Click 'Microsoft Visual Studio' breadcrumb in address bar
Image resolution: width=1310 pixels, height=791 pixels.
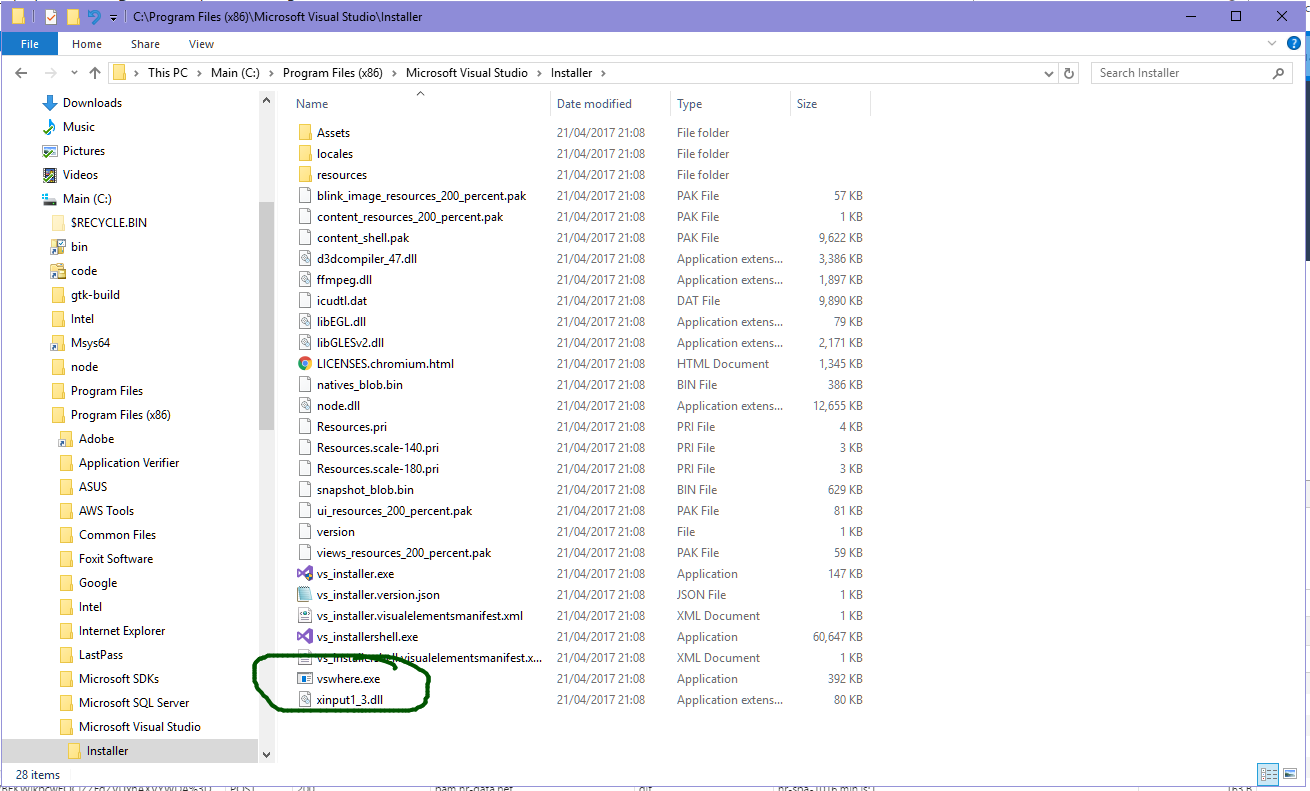467,73
